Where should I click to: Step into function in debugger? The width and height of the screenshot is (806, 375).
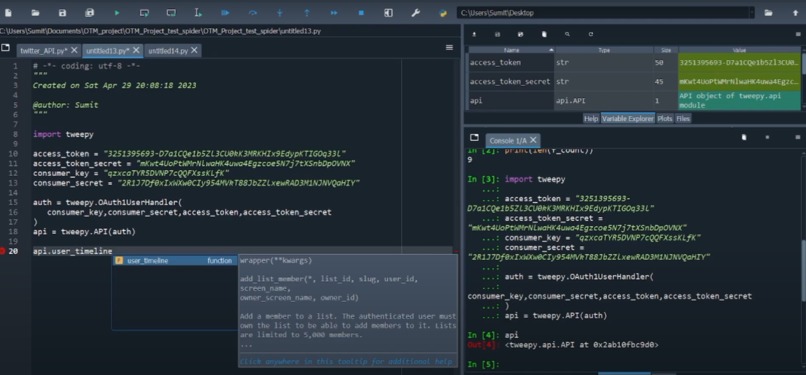coord(280,12)
